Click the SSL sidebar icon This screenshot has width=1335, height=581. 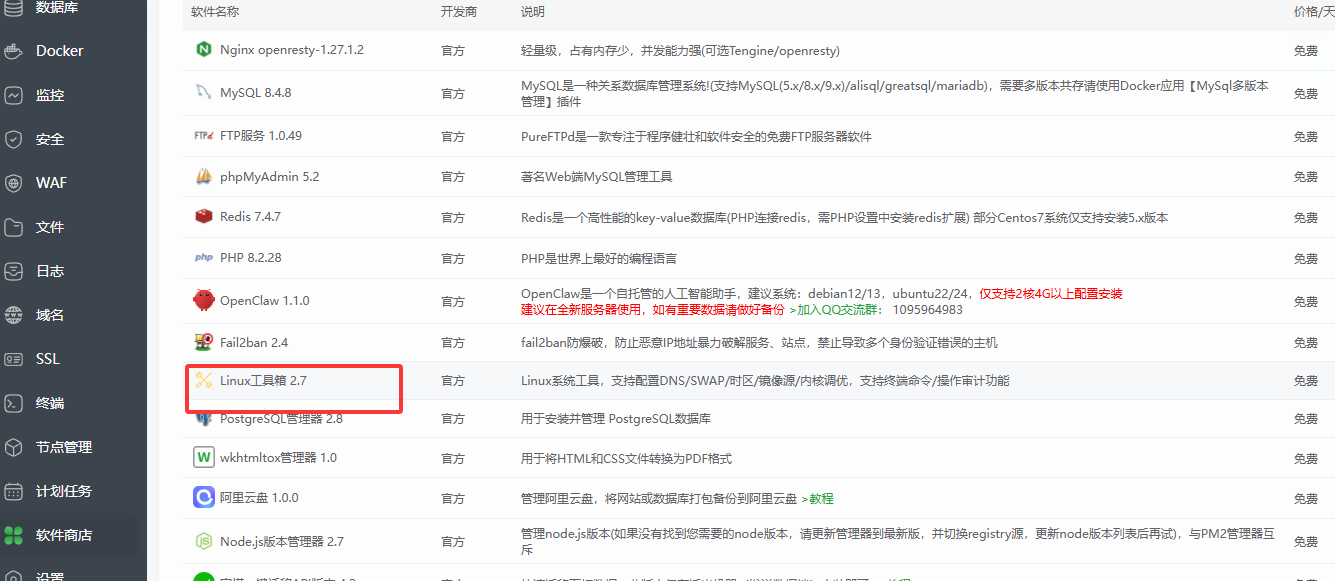point(45,359)
